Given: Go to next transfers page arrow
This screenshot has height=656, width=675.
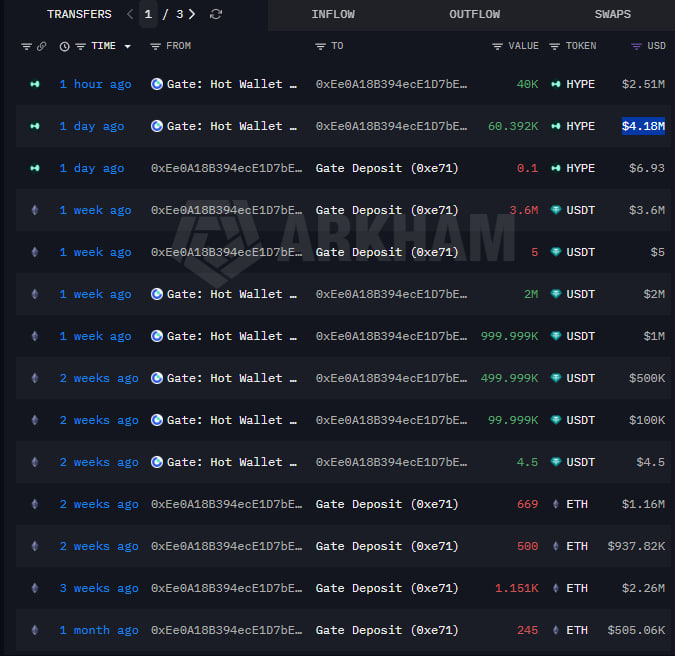Looking at the screenshot, I should (x=192, y=14).
